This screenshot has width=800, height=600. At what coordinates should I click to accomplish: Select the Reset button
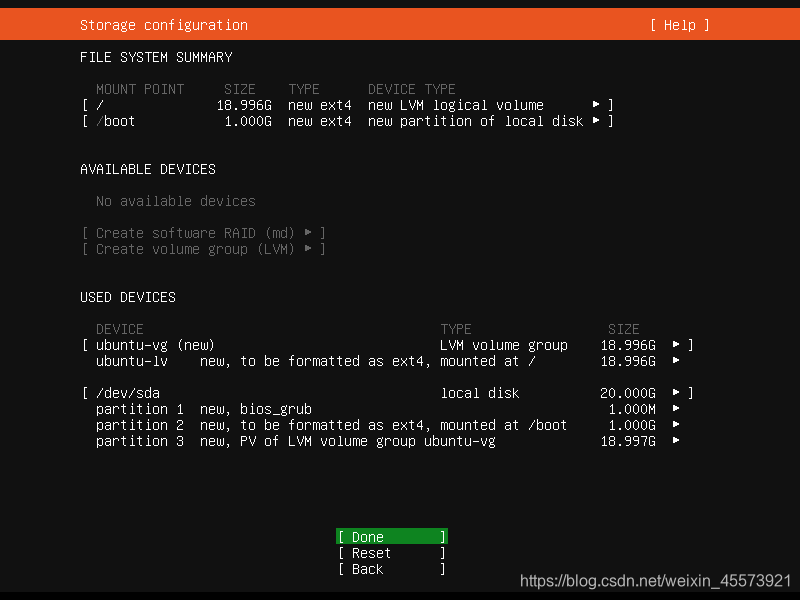pos(392,553)
